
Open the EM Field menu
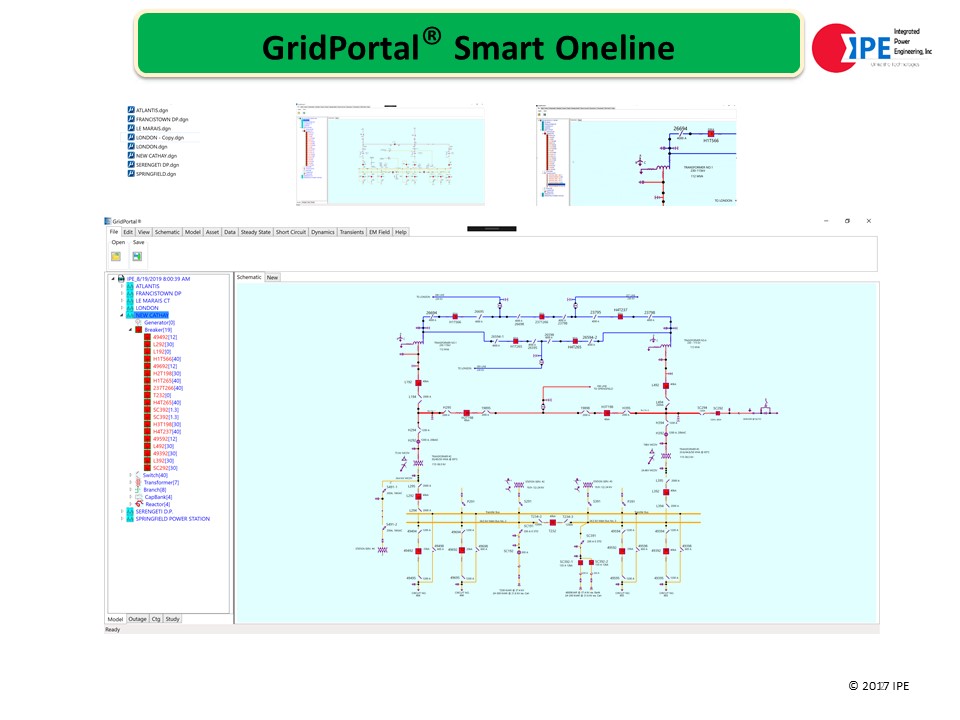click(380, 232)
